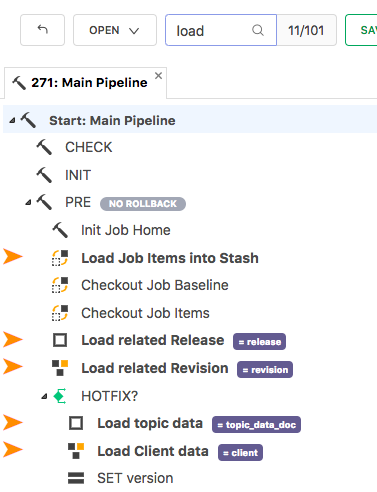This screenshot has width=377, height=492.
Task: Collapse the Start: Main Pipeline node
Action: (x=12, y=121)
